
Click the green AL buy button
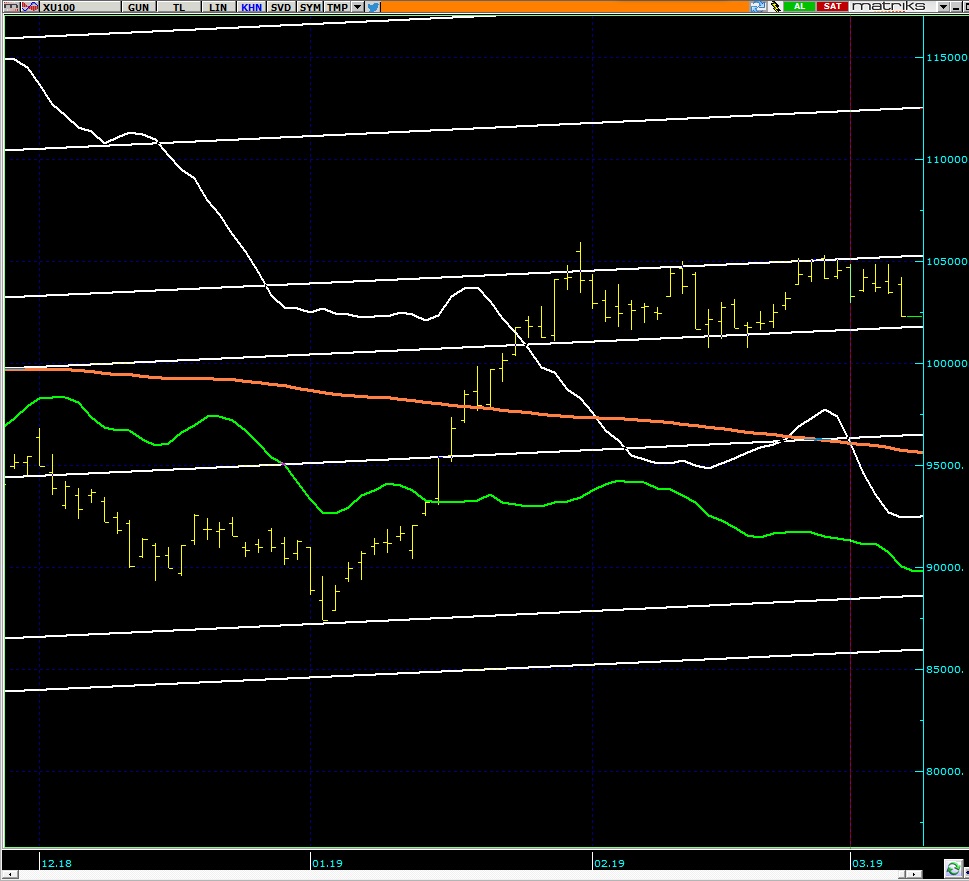(799, 6)
